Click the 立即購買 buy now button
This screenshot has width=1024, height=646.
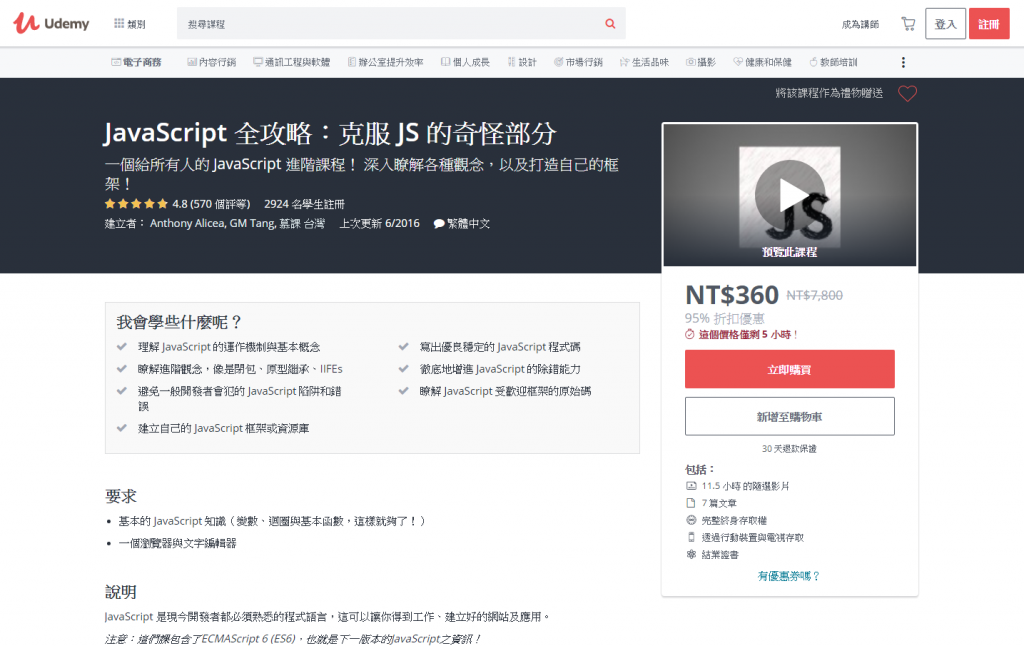point(790,369)
